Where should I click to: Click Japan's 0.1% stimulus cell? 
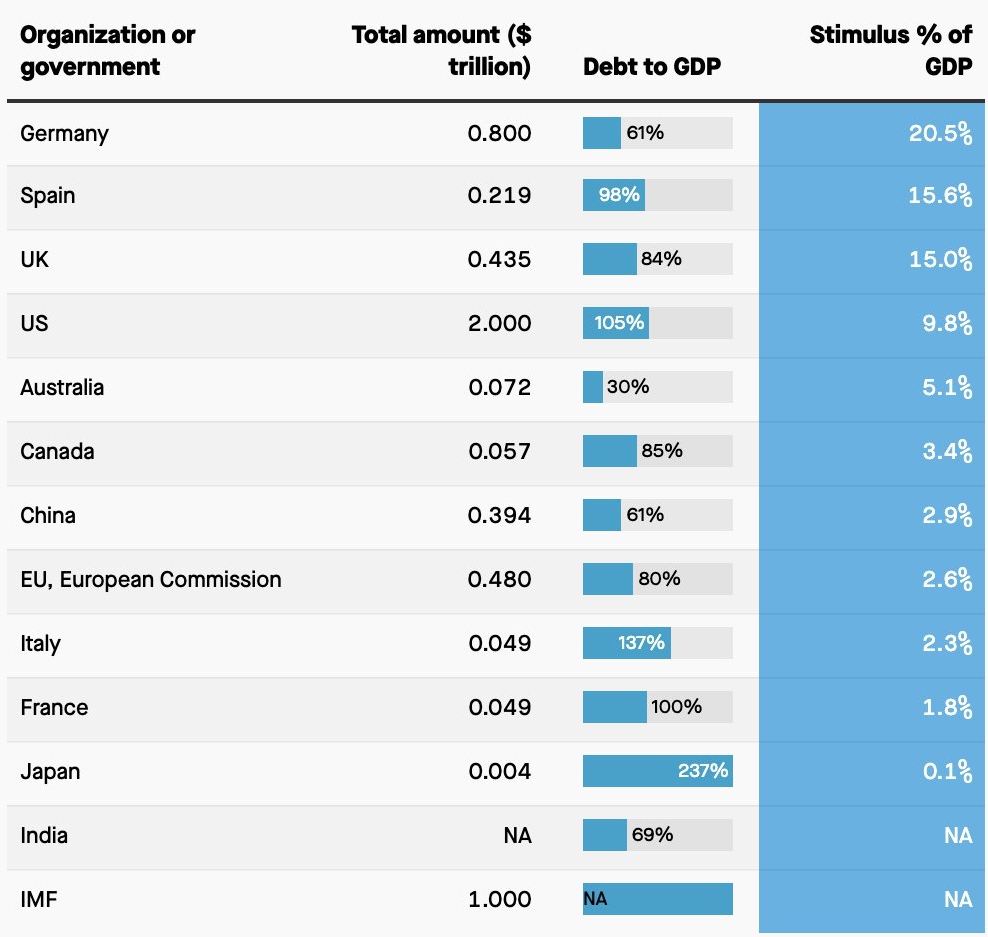(946, 771)
